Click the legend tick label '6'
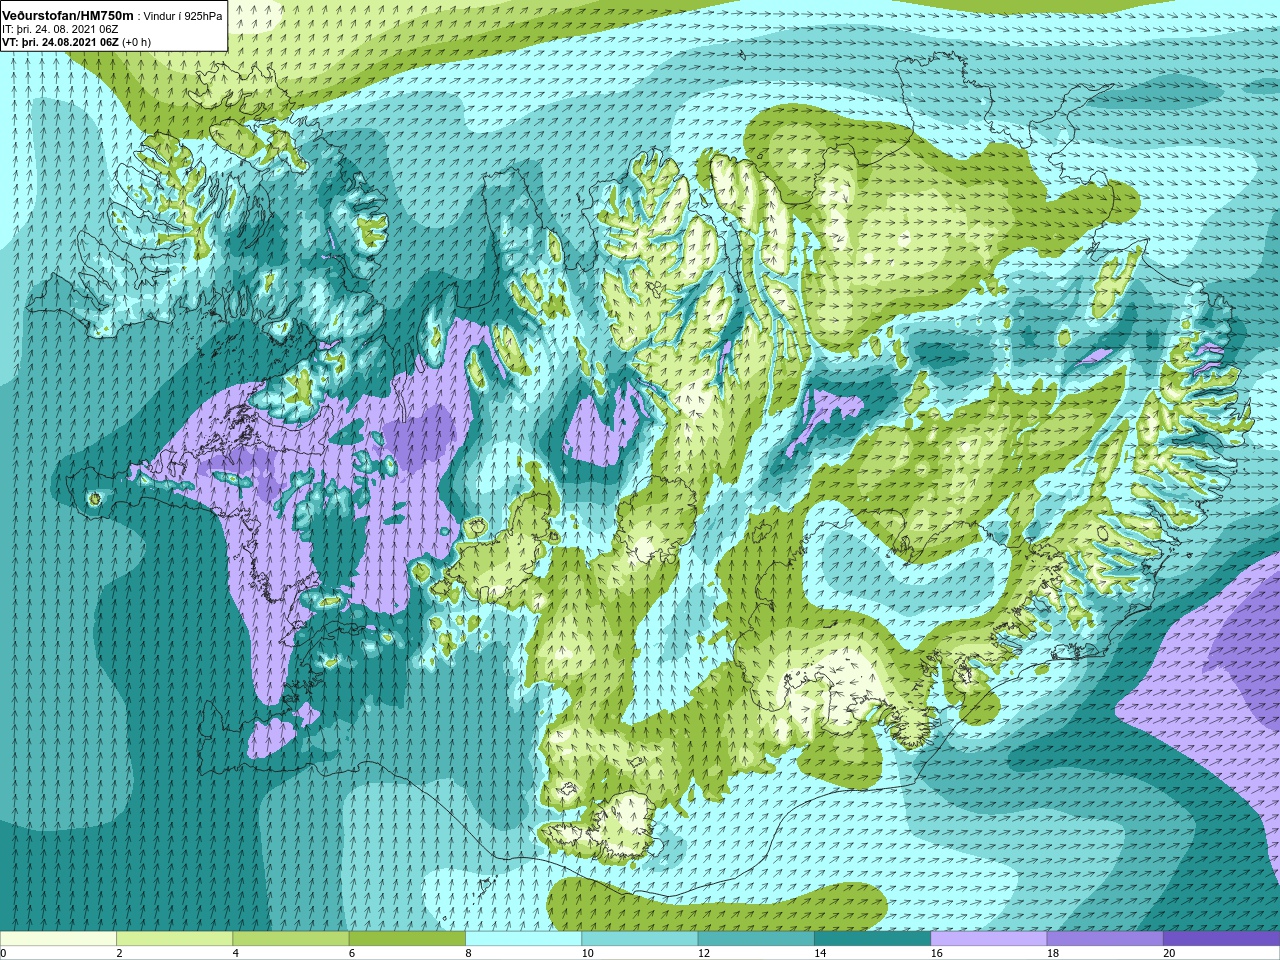This screenshot has width=1280, height=960. pyautogui.click(x=352, y=953)
